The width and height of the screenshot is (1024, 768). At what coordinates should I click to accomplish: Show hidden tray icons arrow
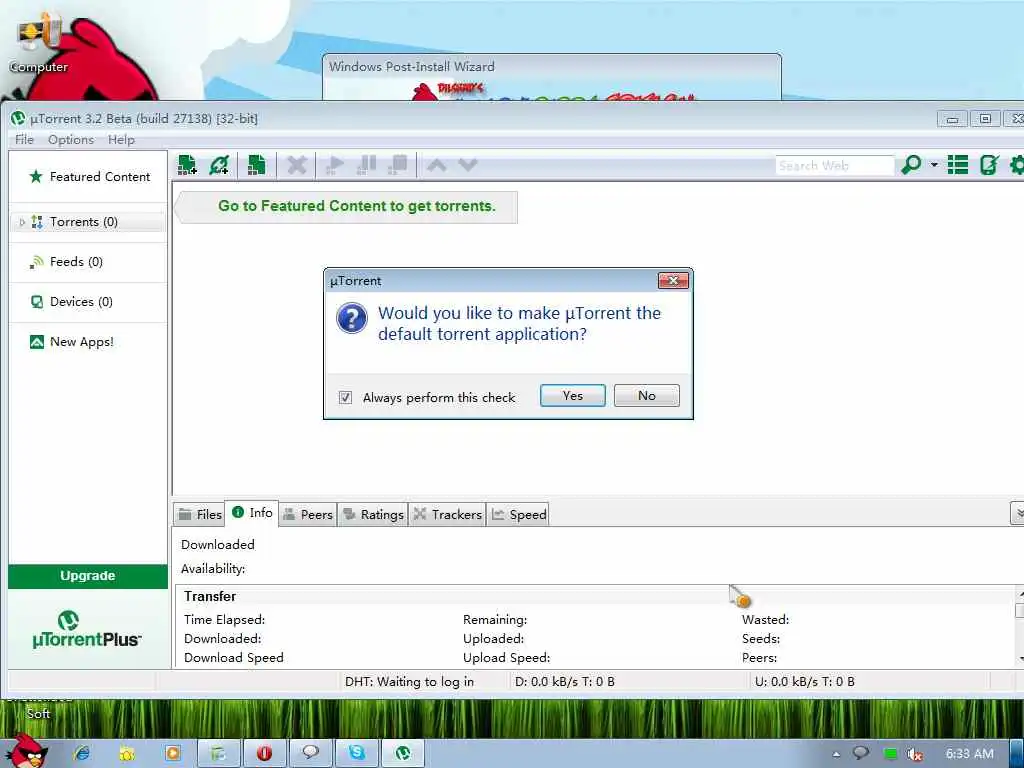point(836,754)
